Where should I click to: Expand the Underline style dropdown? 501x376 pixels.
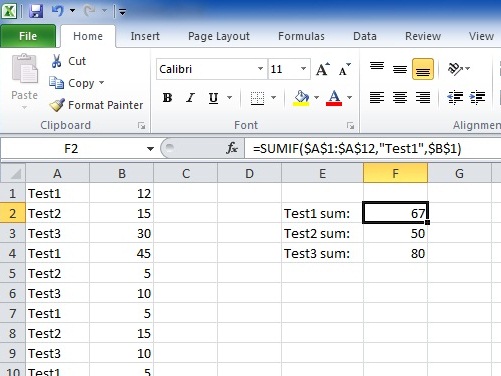229,98
